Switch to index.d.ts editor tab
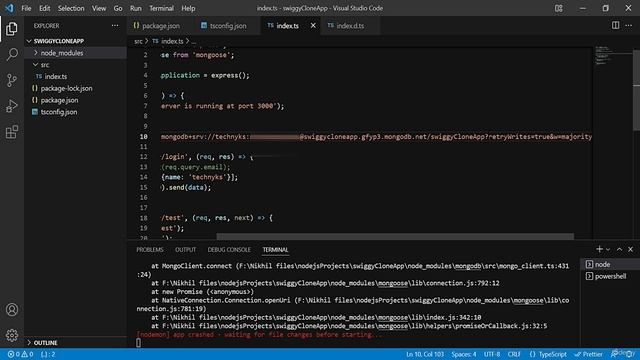 [350, 26]
